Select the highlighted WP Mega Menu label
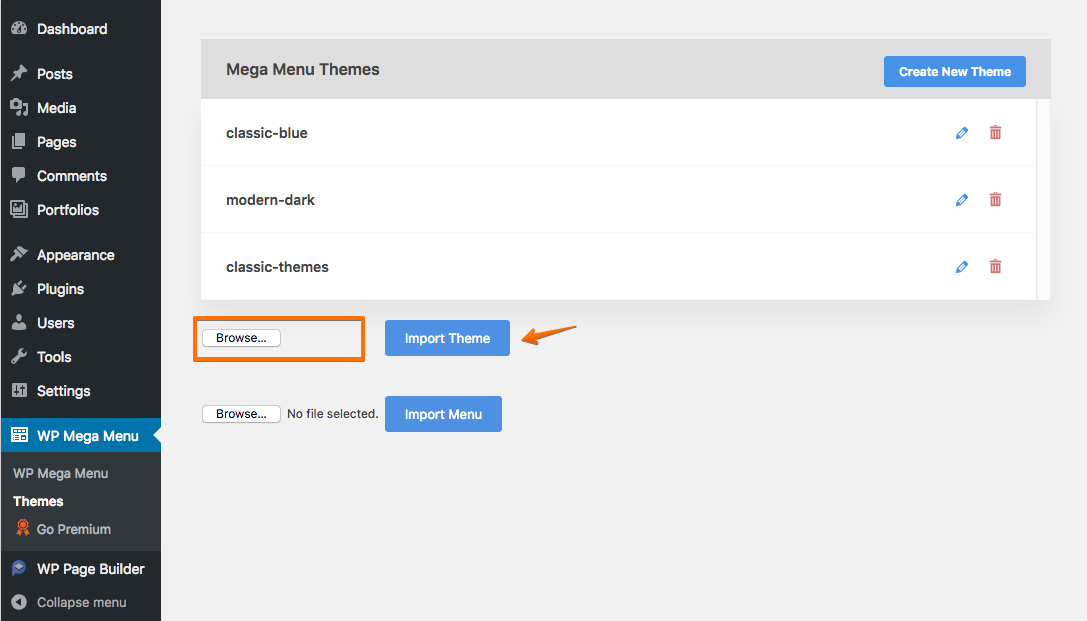Image resolution: width=1087 pixels, height=621 pixels. 88,436
